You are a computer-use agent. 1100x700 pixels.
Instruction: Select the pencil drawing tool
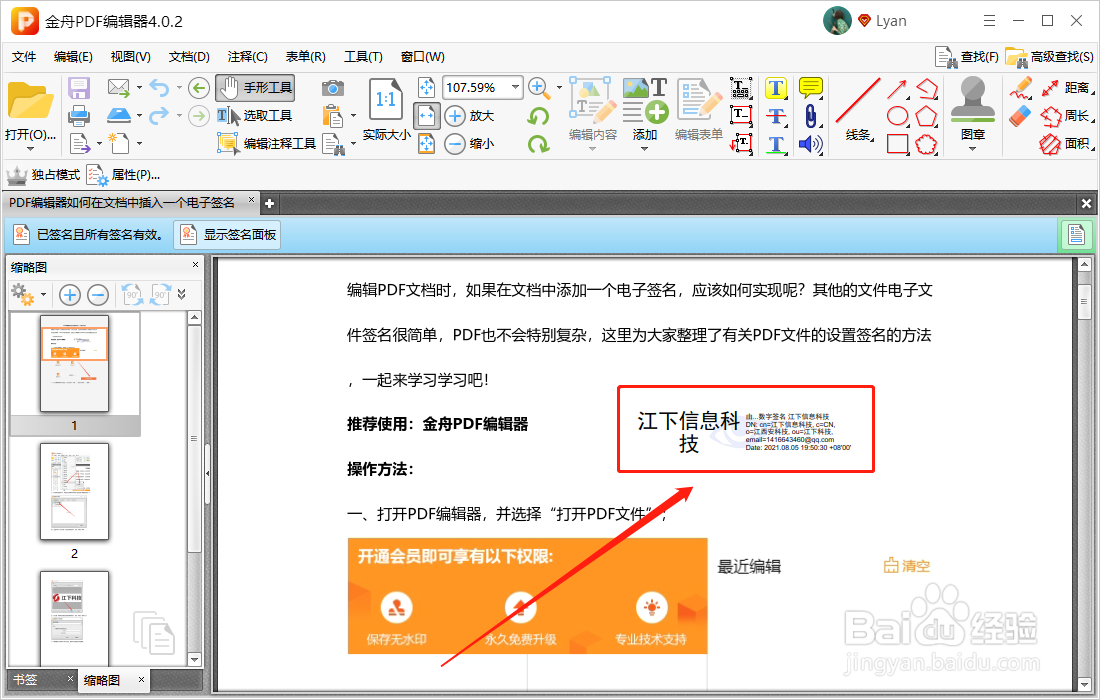click(x=1021, y=88)
